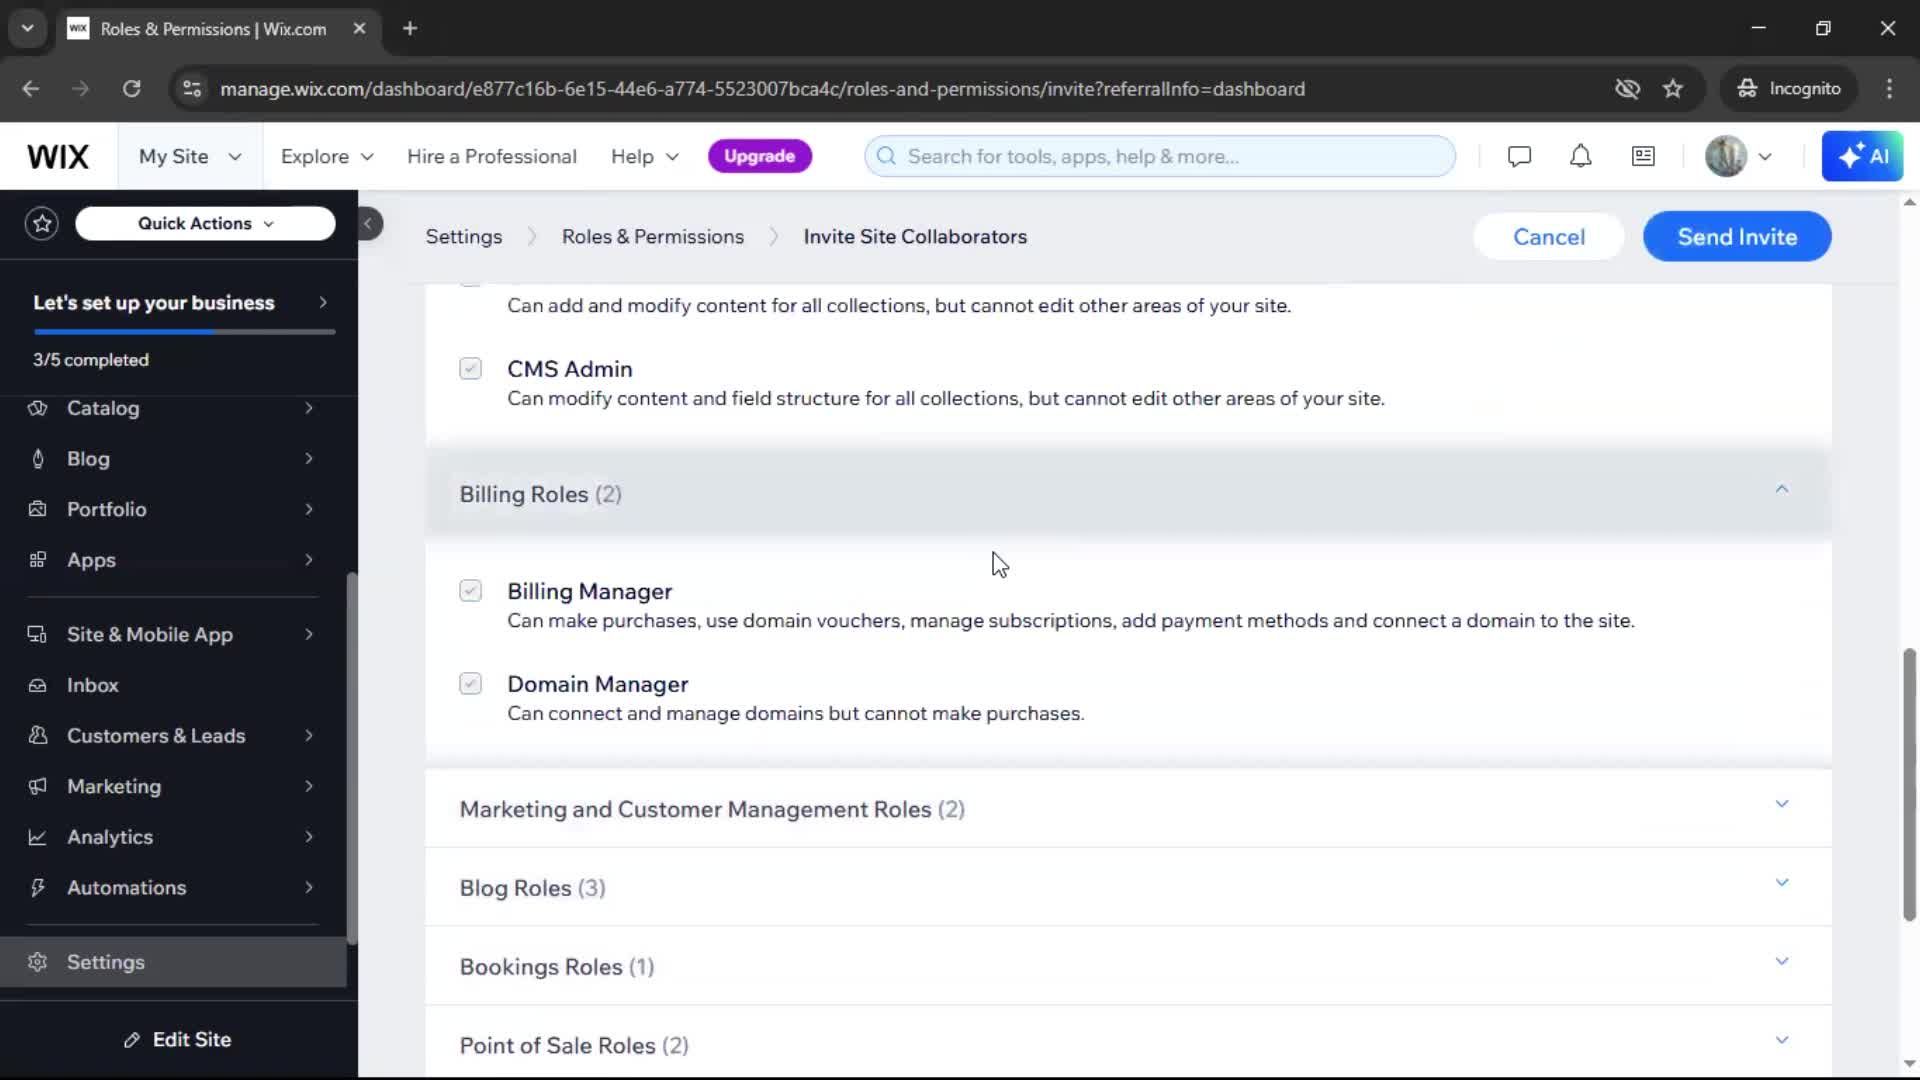Open the chat messages icon

(x=1519, y=157)
